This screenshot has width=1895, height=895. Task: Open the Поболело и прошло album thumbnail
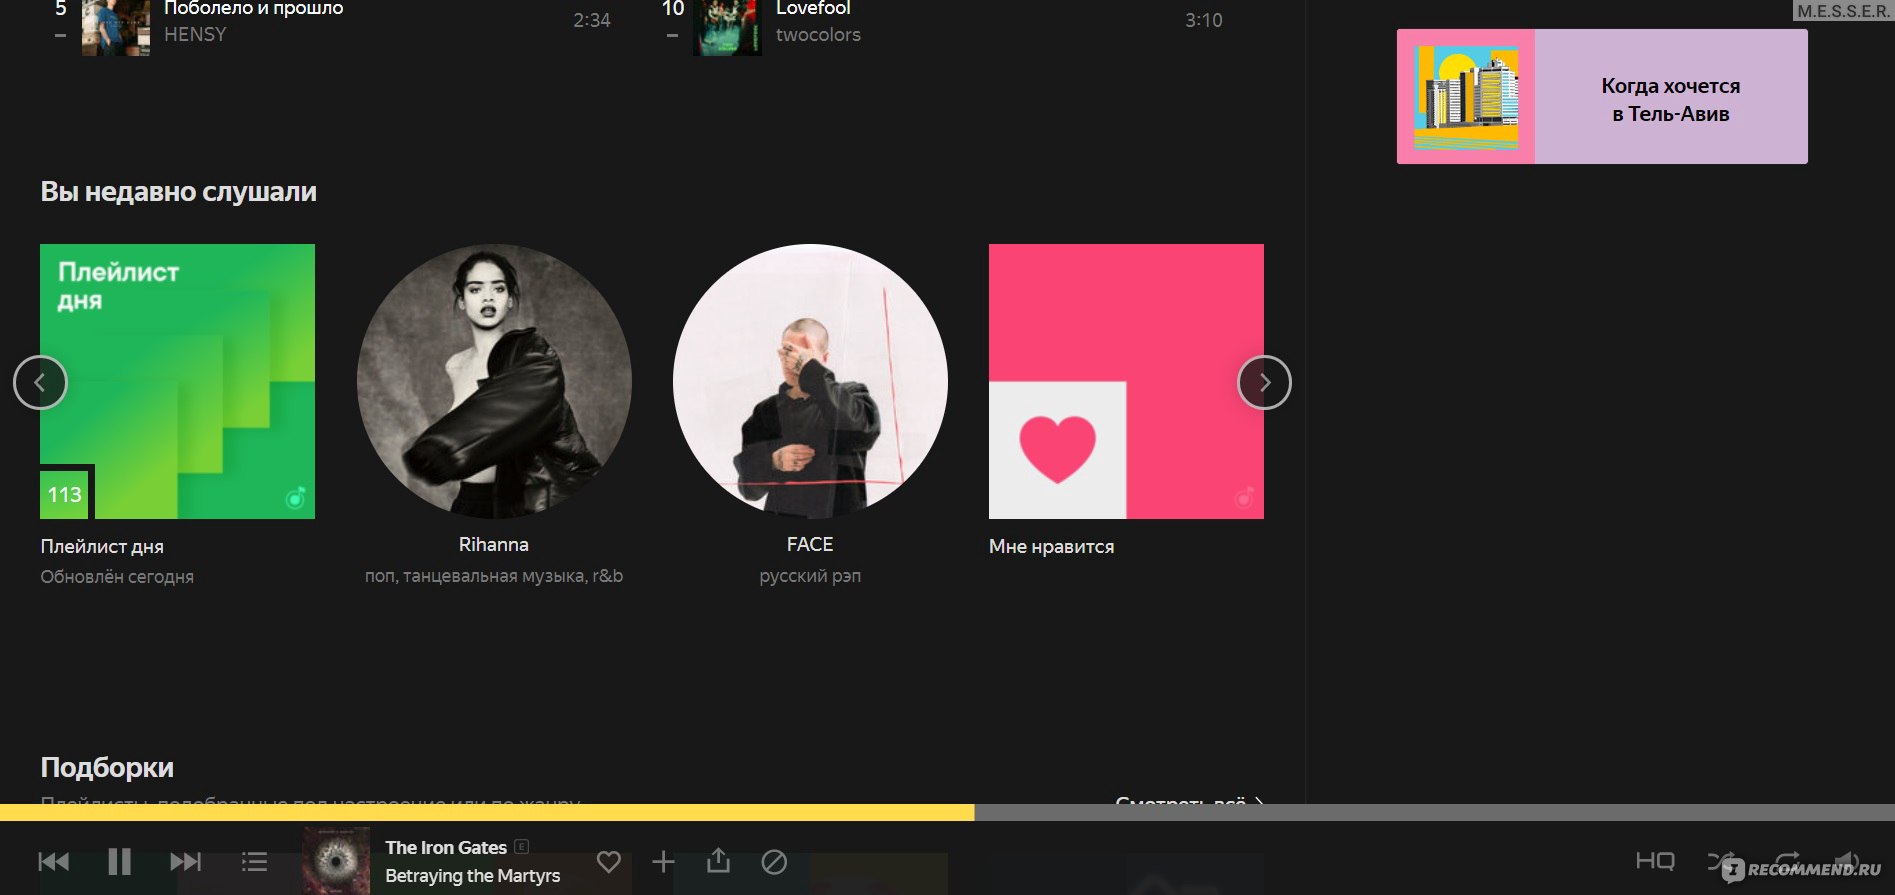click(116, 27)
